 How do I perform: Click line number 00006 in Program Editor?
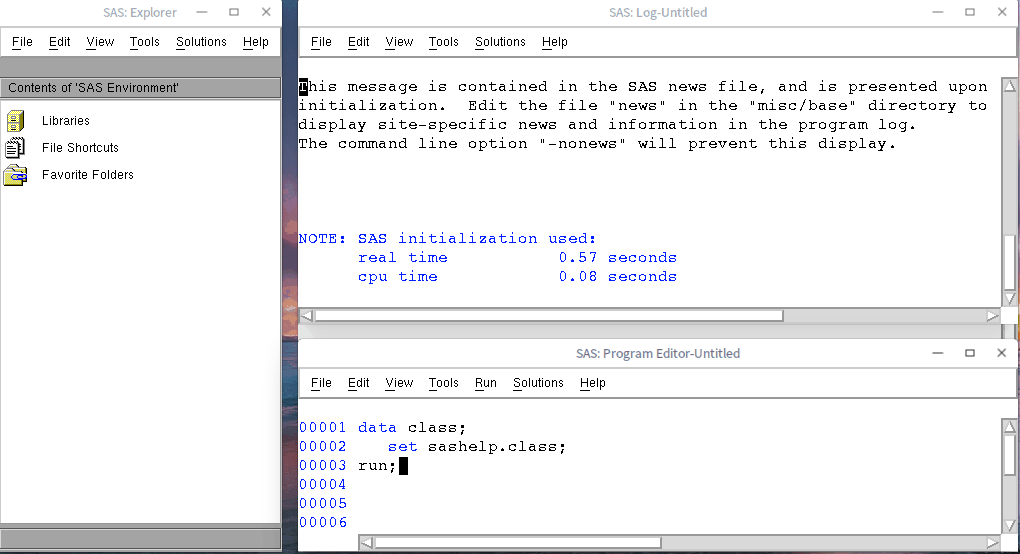point(323,522)
